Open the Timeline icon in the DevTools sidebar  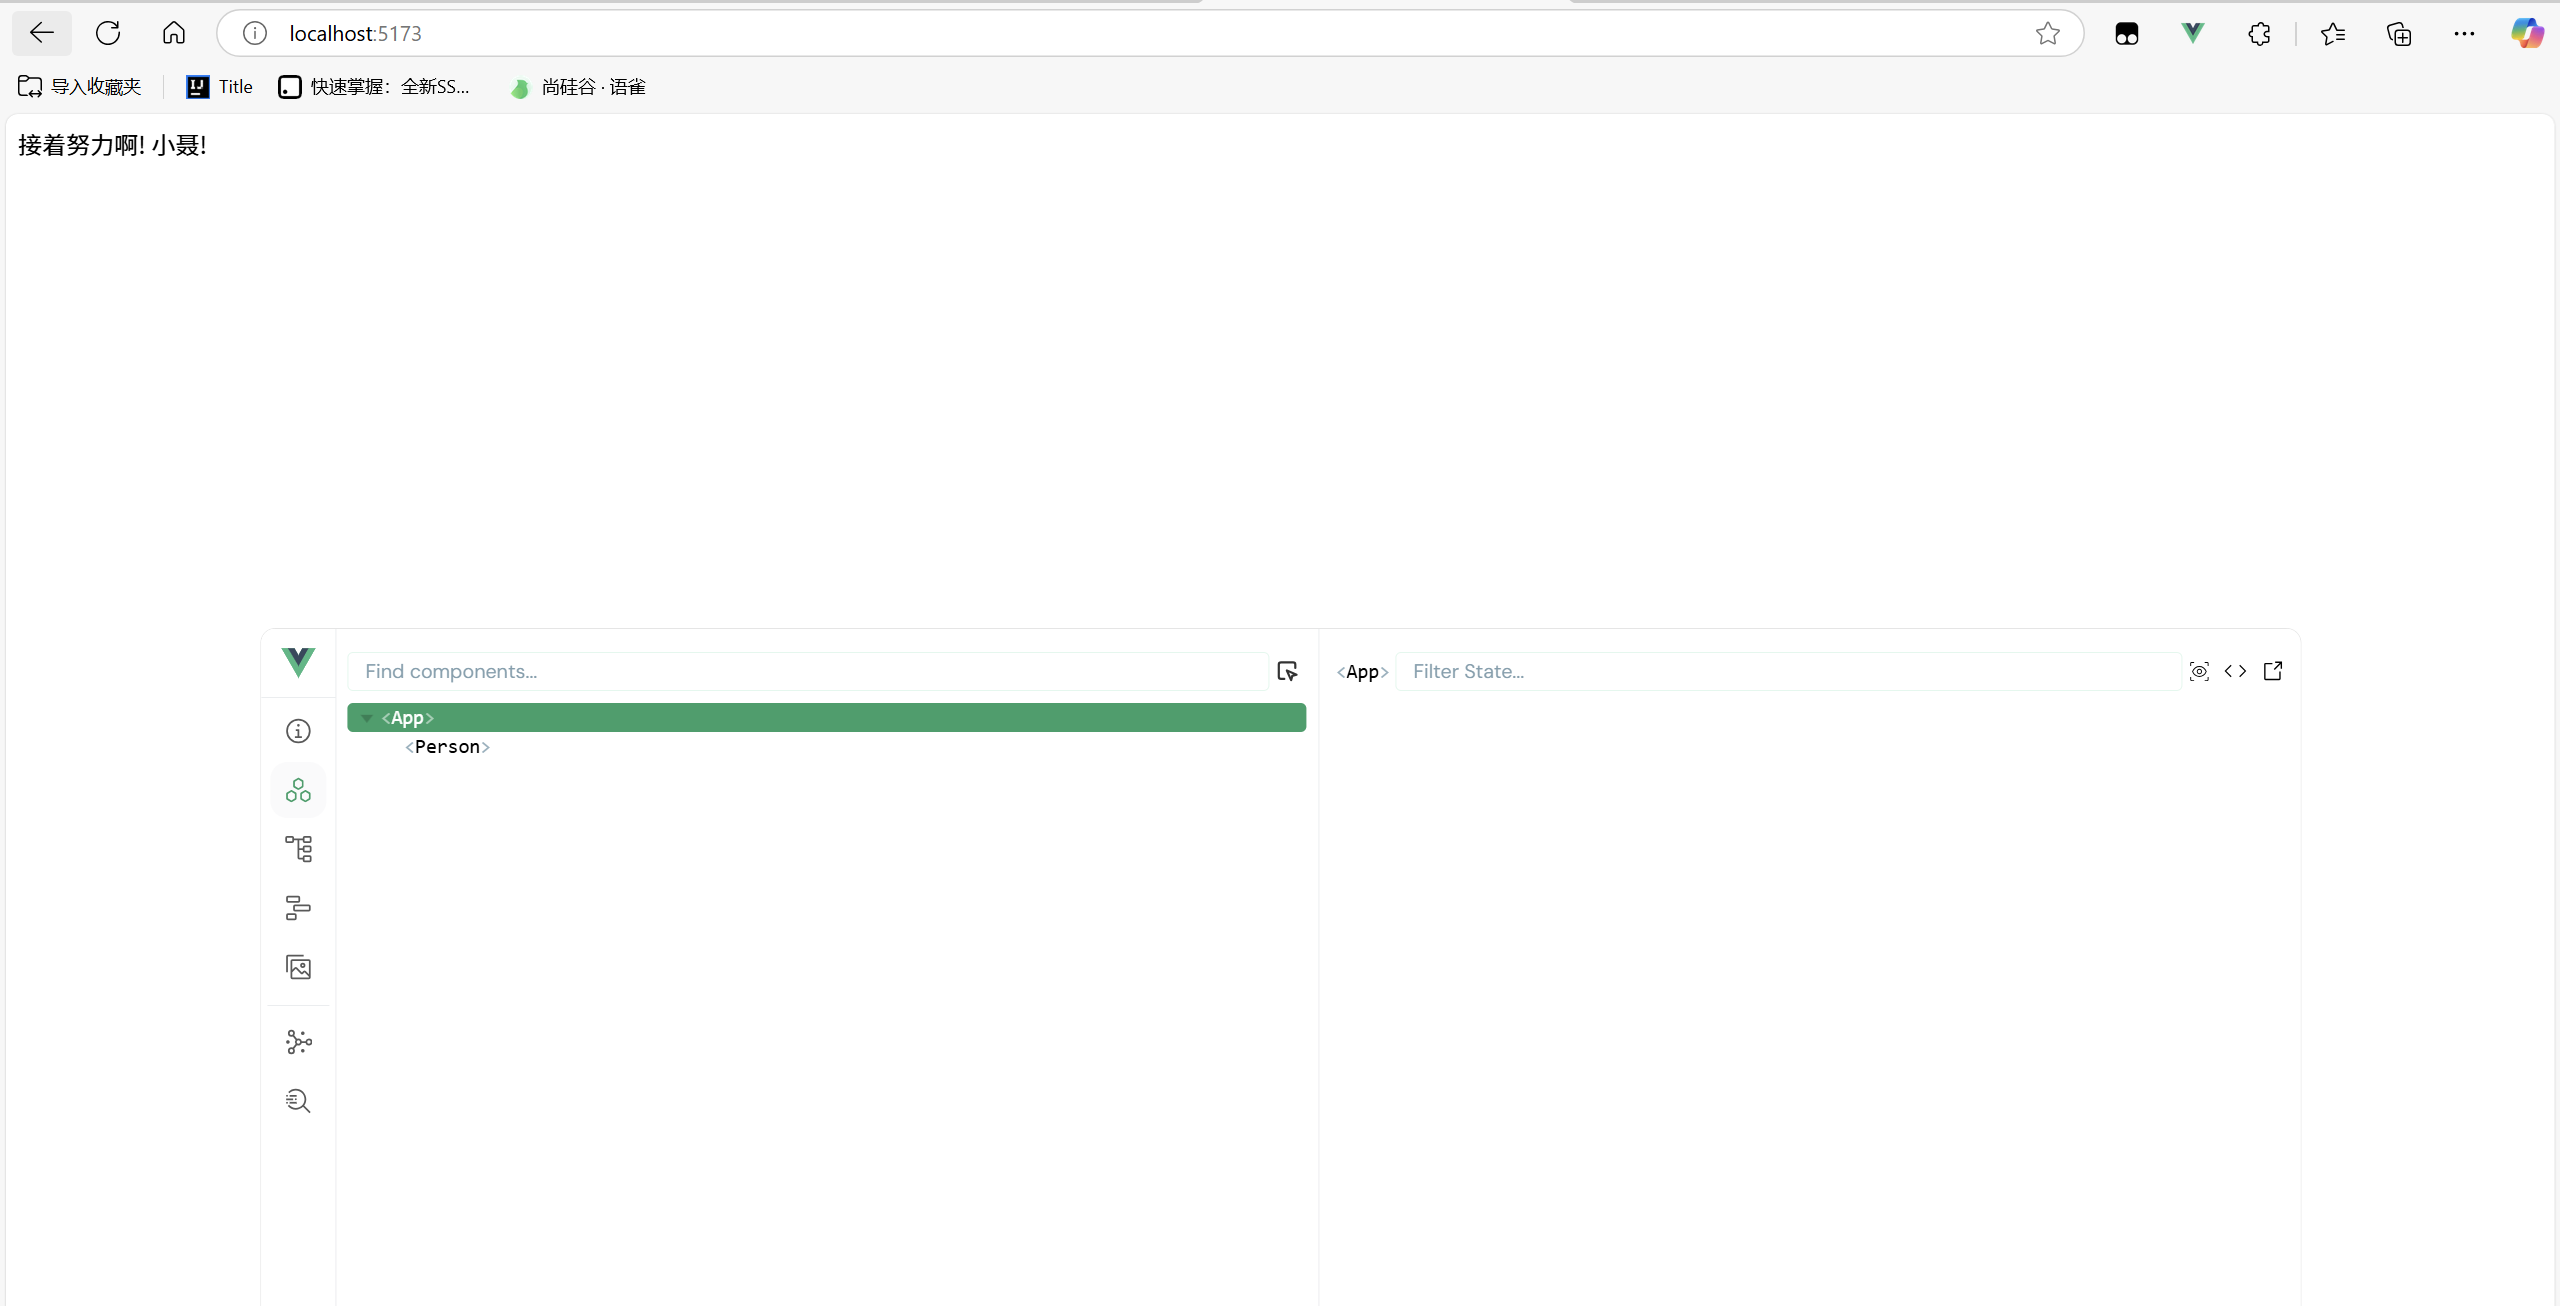[x=298, y=908]
